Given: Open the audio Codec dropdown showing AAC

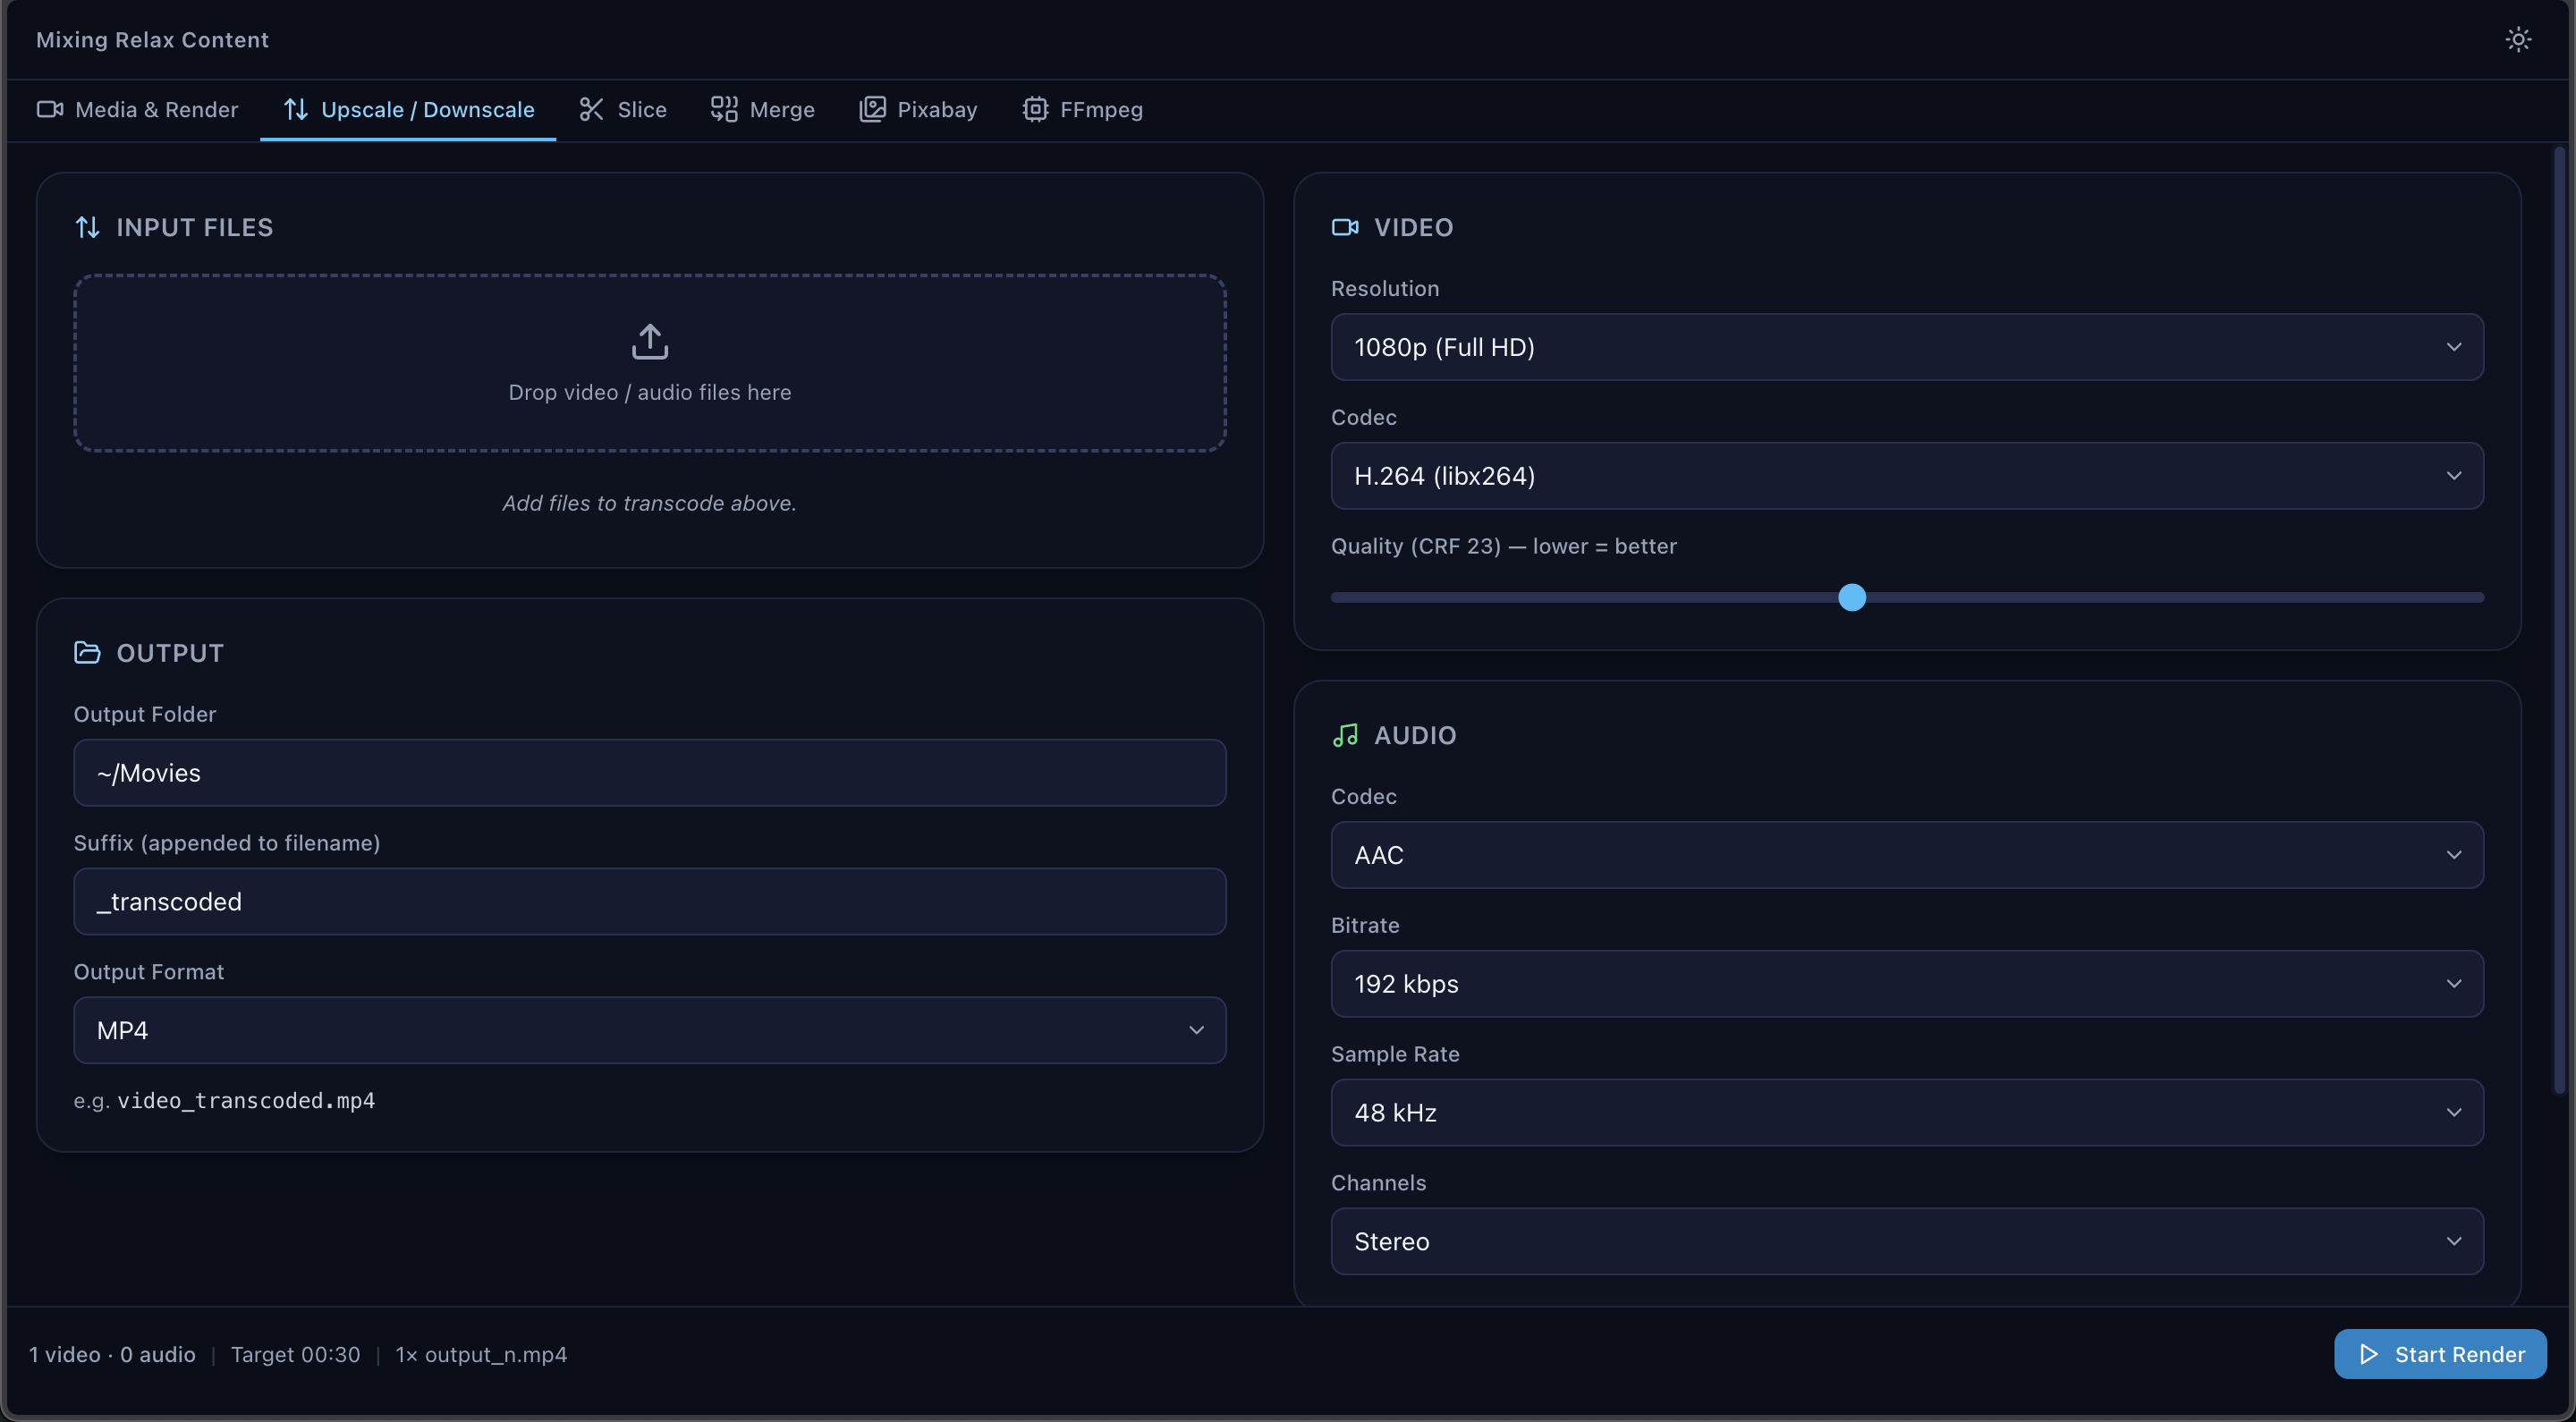Looking at the screenshot, I should coord(1907,855).
